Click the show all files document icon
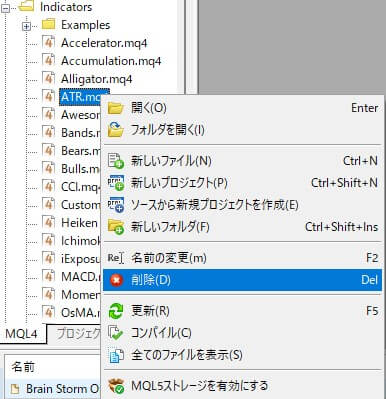 [x=116, y=355]
